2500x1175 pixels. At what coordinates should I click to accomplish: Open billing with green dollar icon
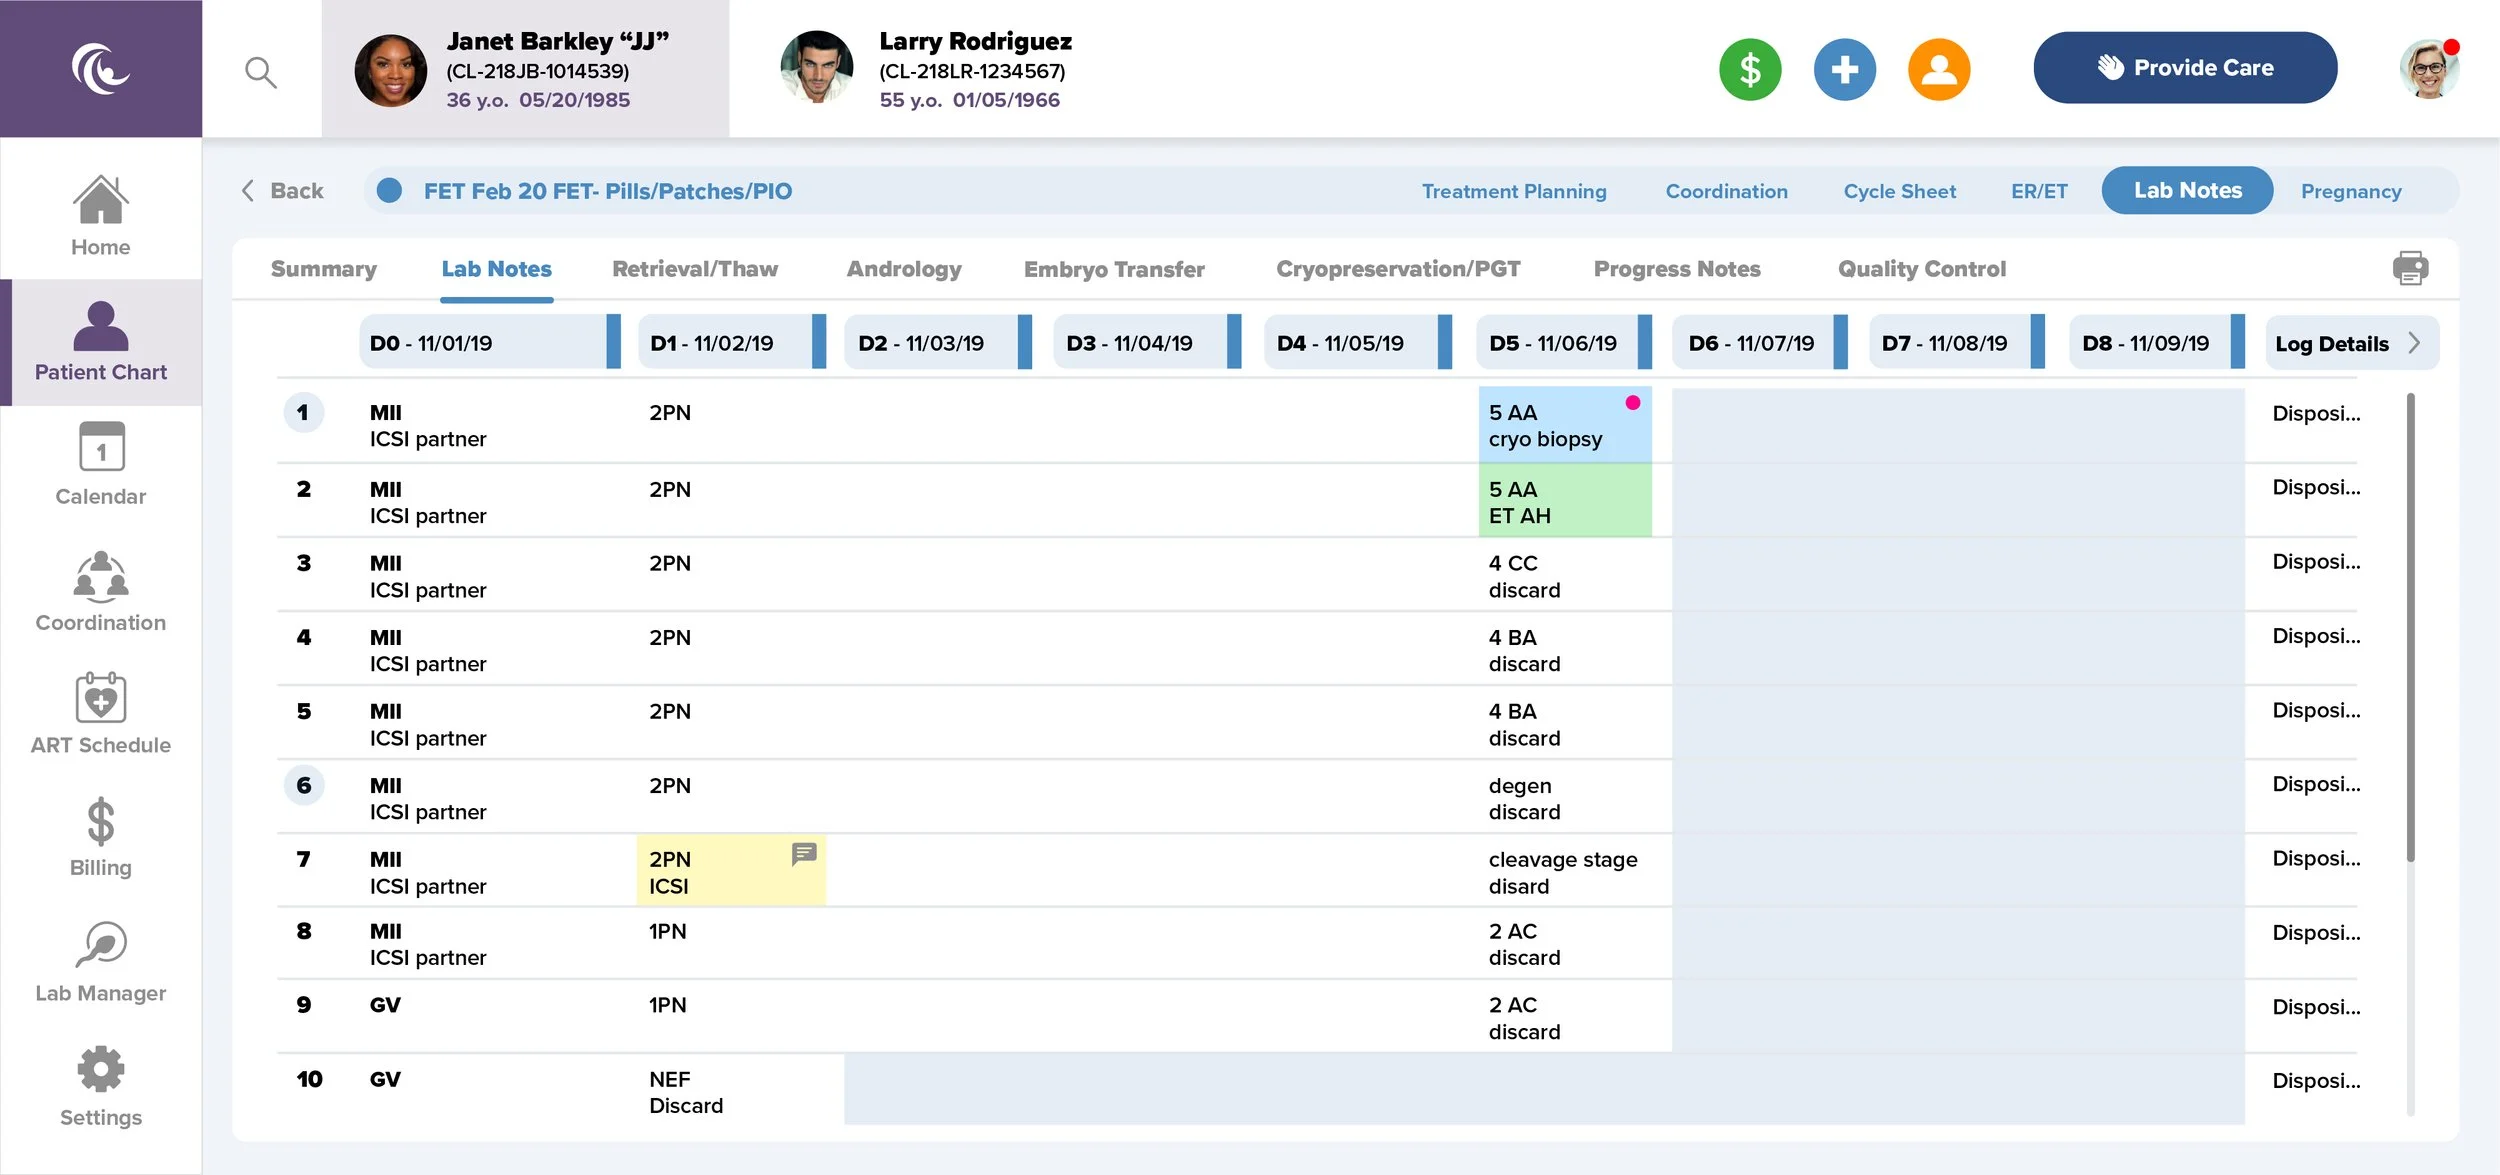[1749, 70]
